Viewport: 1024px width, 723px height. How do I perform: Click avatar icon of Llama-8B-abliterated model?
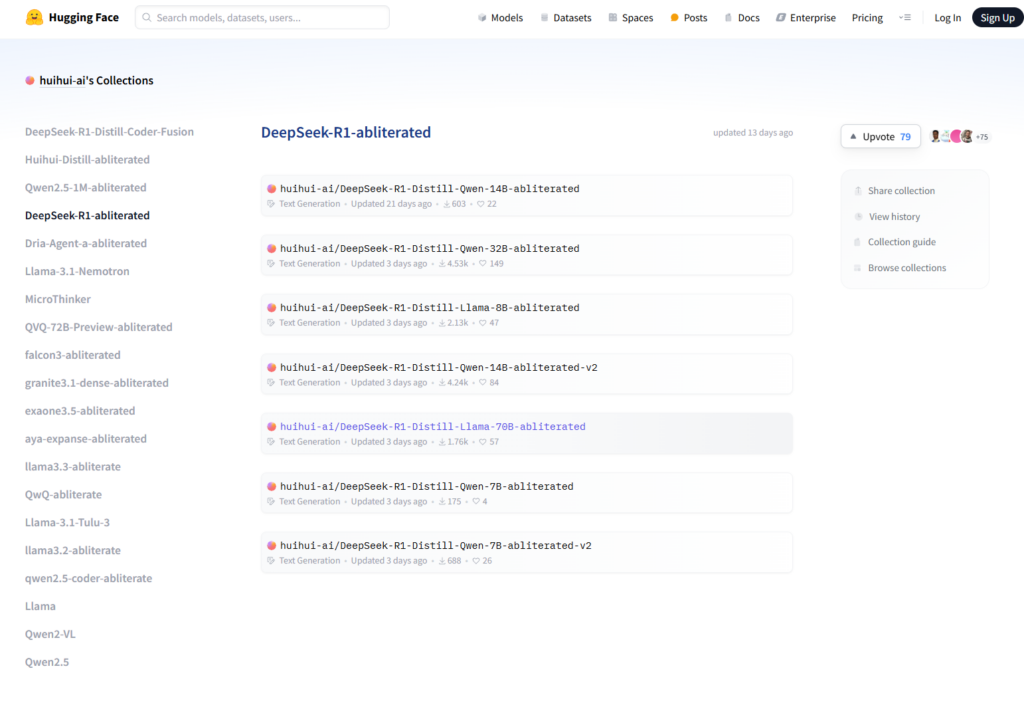point(272,308)
